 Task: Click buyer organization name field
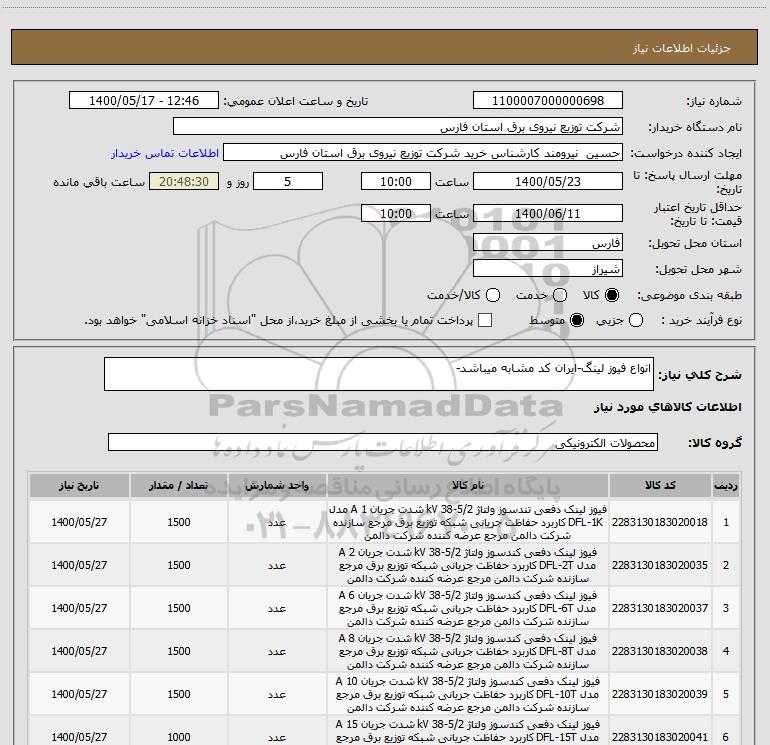[398, 127]
